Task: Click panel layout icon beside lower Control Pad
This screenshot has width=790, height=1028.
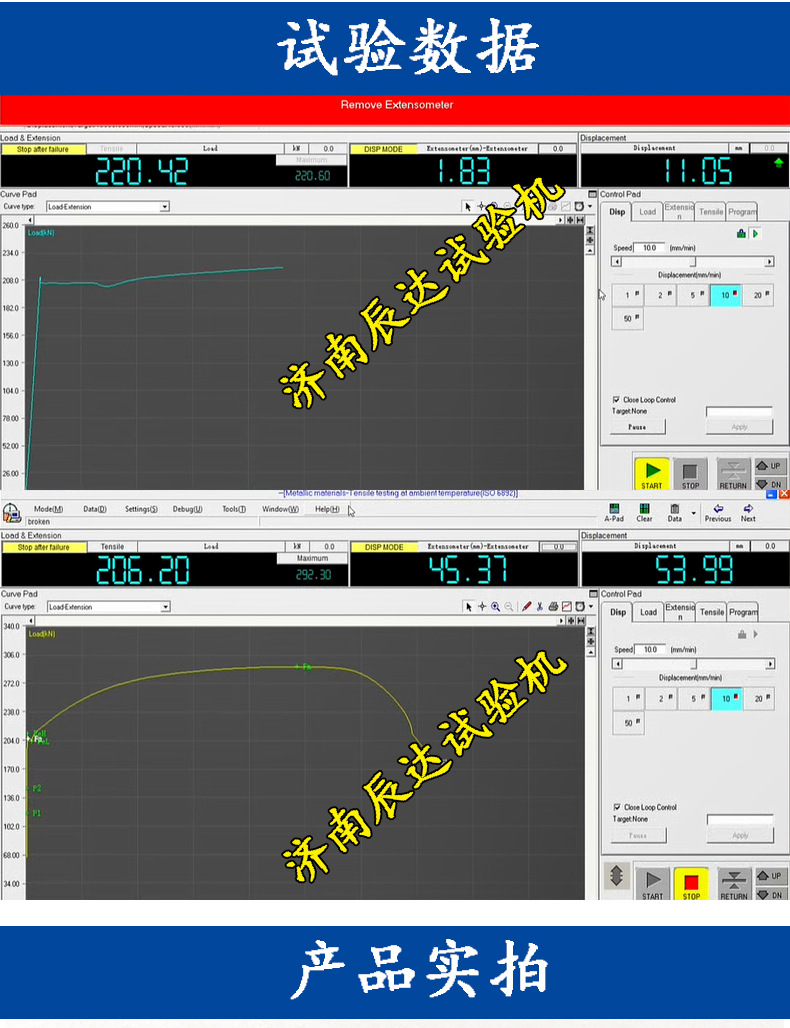Action: coord(593,593)
